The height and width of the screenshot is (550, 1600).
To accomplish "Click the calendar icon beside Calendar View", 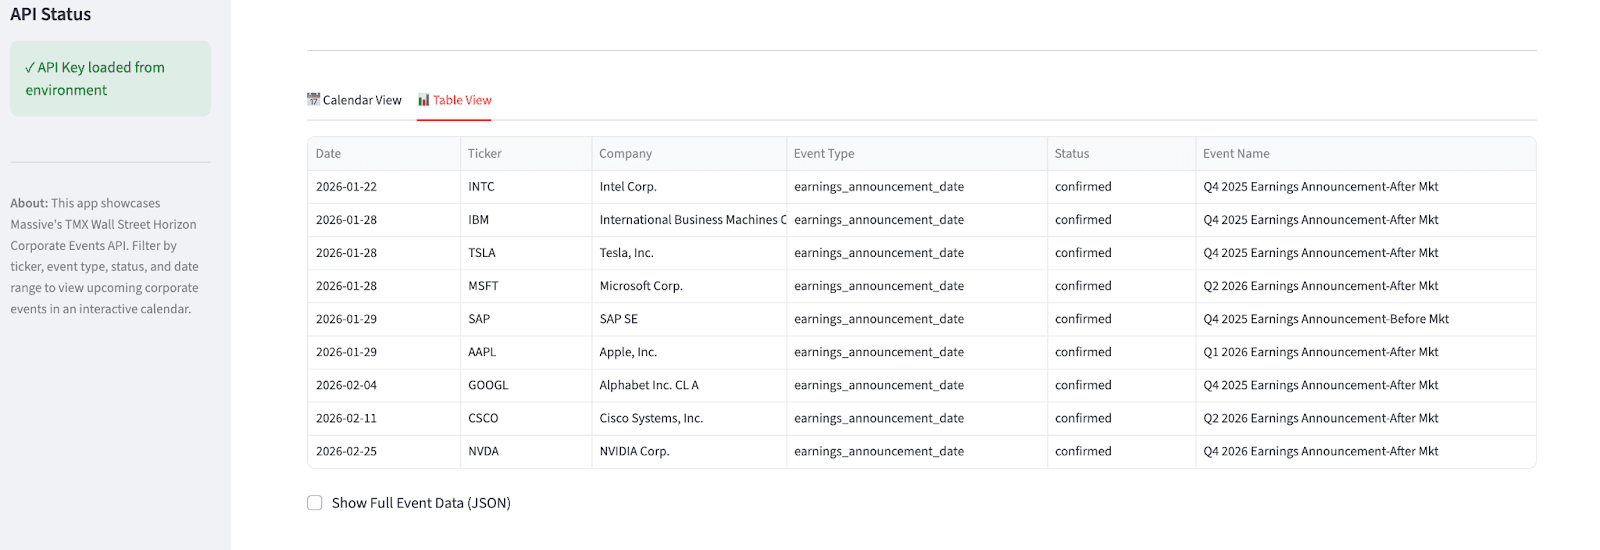I will point(313,100).
